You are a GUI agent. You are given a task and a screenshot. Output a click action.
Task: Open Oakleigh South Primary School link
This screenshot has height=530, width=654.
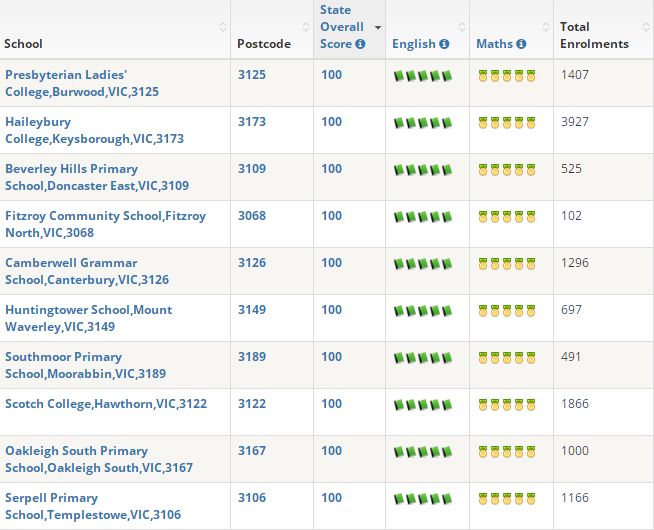(x=99, y=459)
